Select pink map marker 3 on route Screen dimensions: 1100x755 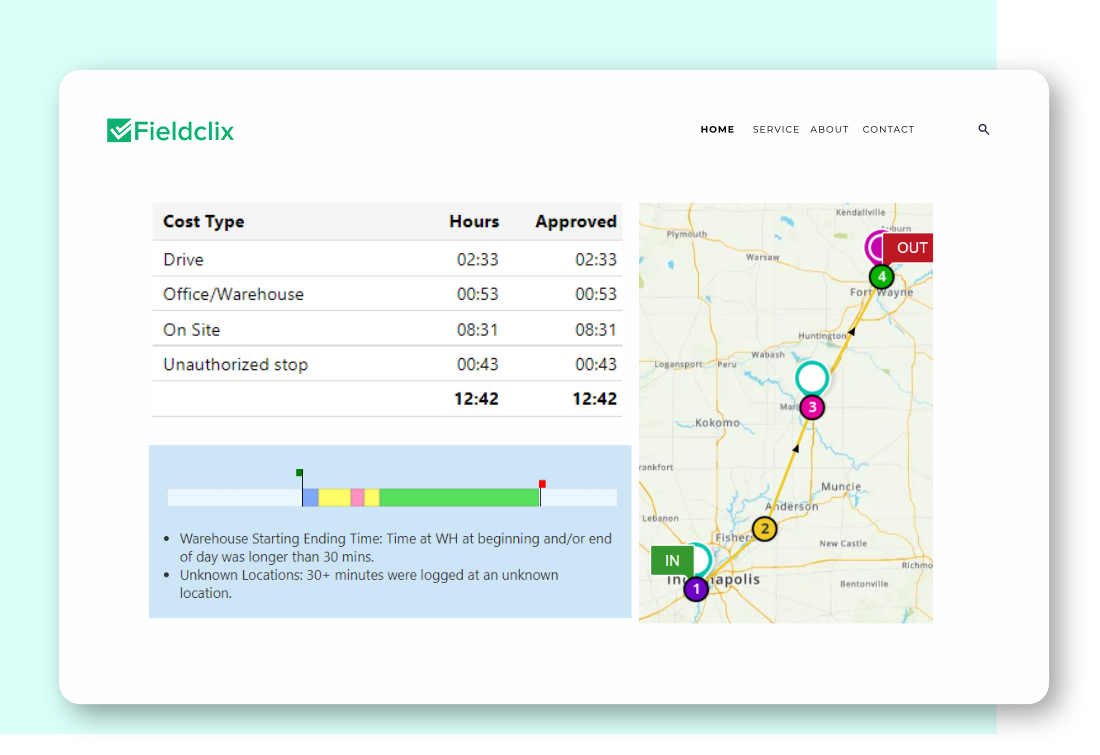point(812,407)
